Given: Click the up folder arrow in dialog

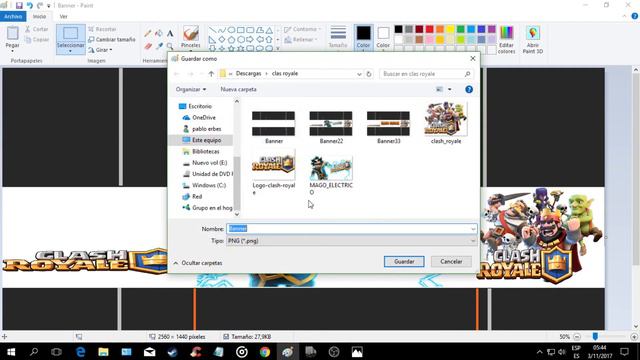Looking at the screenshot, I should (x=211, y=74).
